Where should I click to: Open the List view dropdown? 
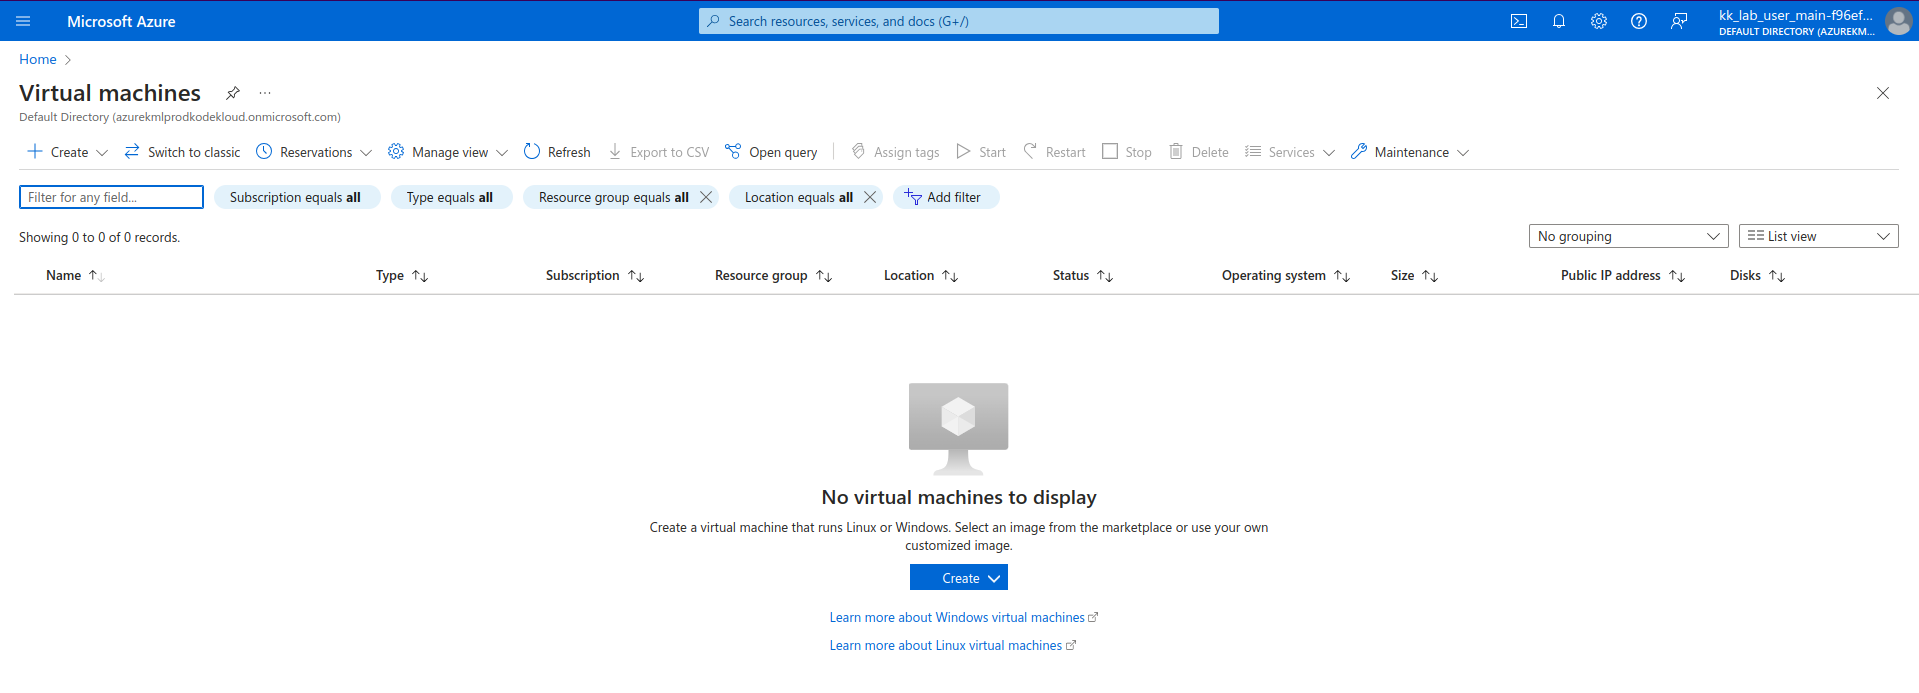click(x=1818, y=236)
